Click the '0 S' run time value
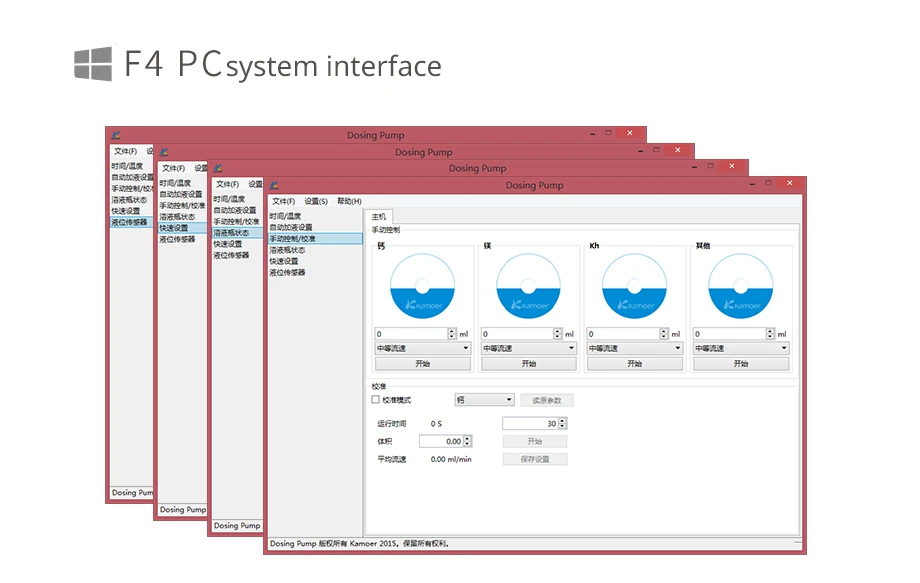Viewport: 920px width, 583px height. coord(436,423)
